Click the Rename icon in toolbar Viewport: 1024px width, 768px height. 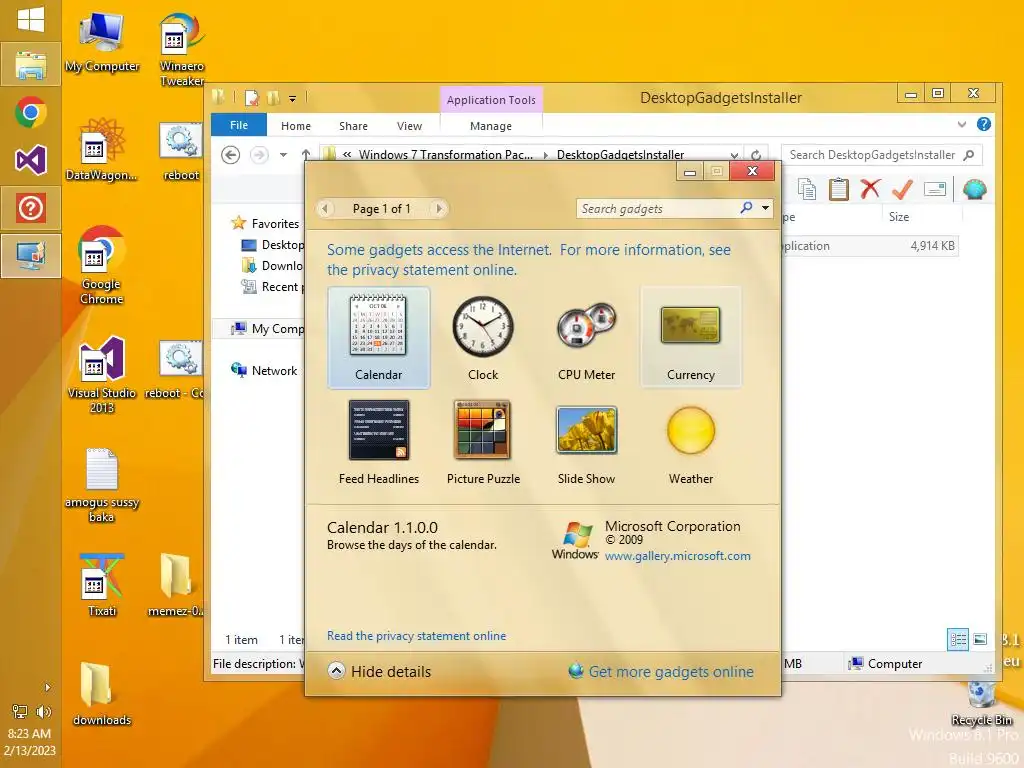[x=935, y=189]
